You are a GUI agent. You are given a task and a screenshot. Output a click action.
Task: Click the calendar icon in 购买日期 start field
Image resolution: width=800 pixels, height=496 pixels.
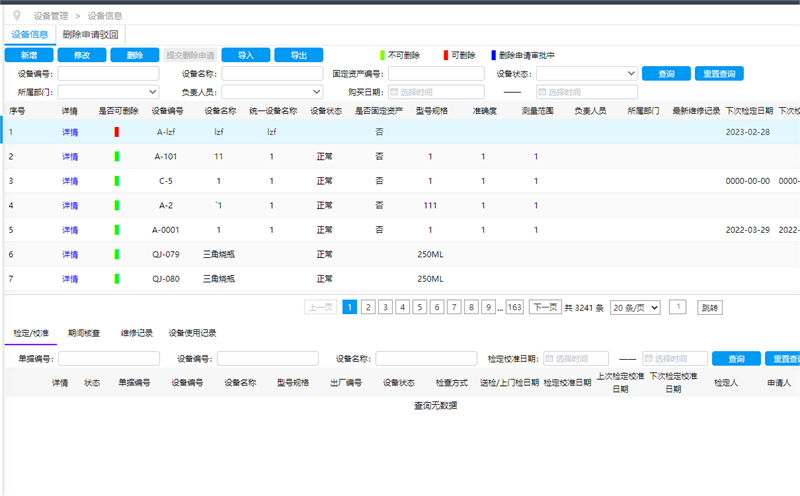[x=394, y=92]
